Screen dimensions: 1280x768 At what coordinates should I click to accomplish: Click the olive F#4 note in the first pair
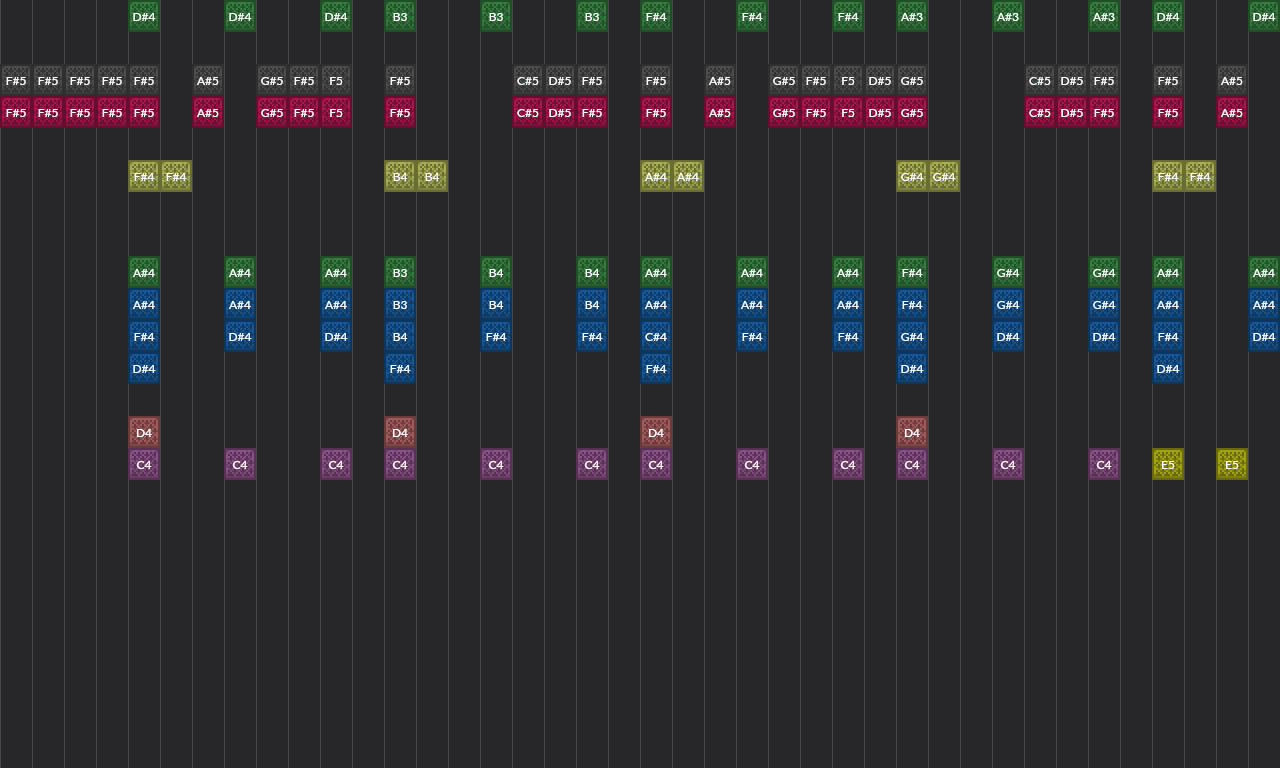[x=144, y=176]
